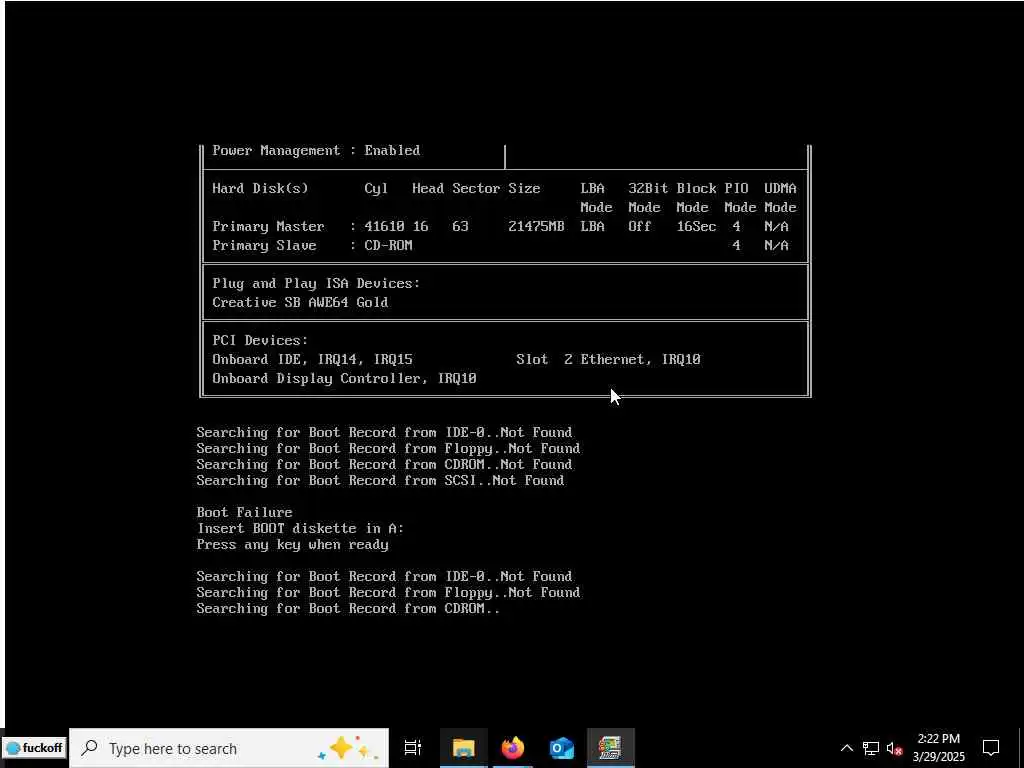Click the Primary Master label
The height and width of the screenshot is (768, 1024).
268,227
